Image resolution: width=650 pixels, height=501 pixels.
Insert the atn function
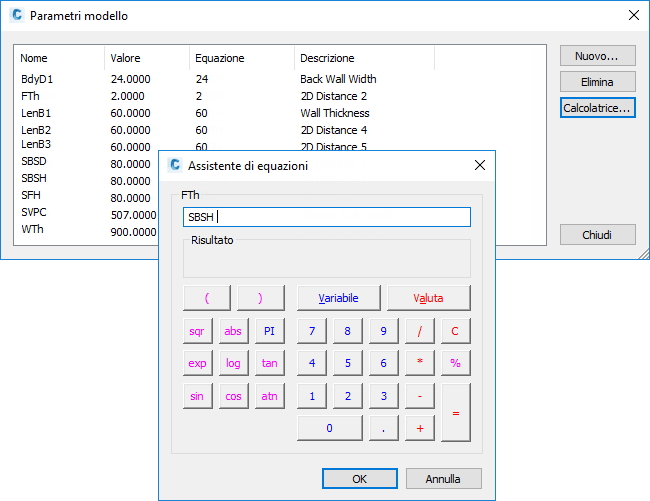[x=269, y=396]
